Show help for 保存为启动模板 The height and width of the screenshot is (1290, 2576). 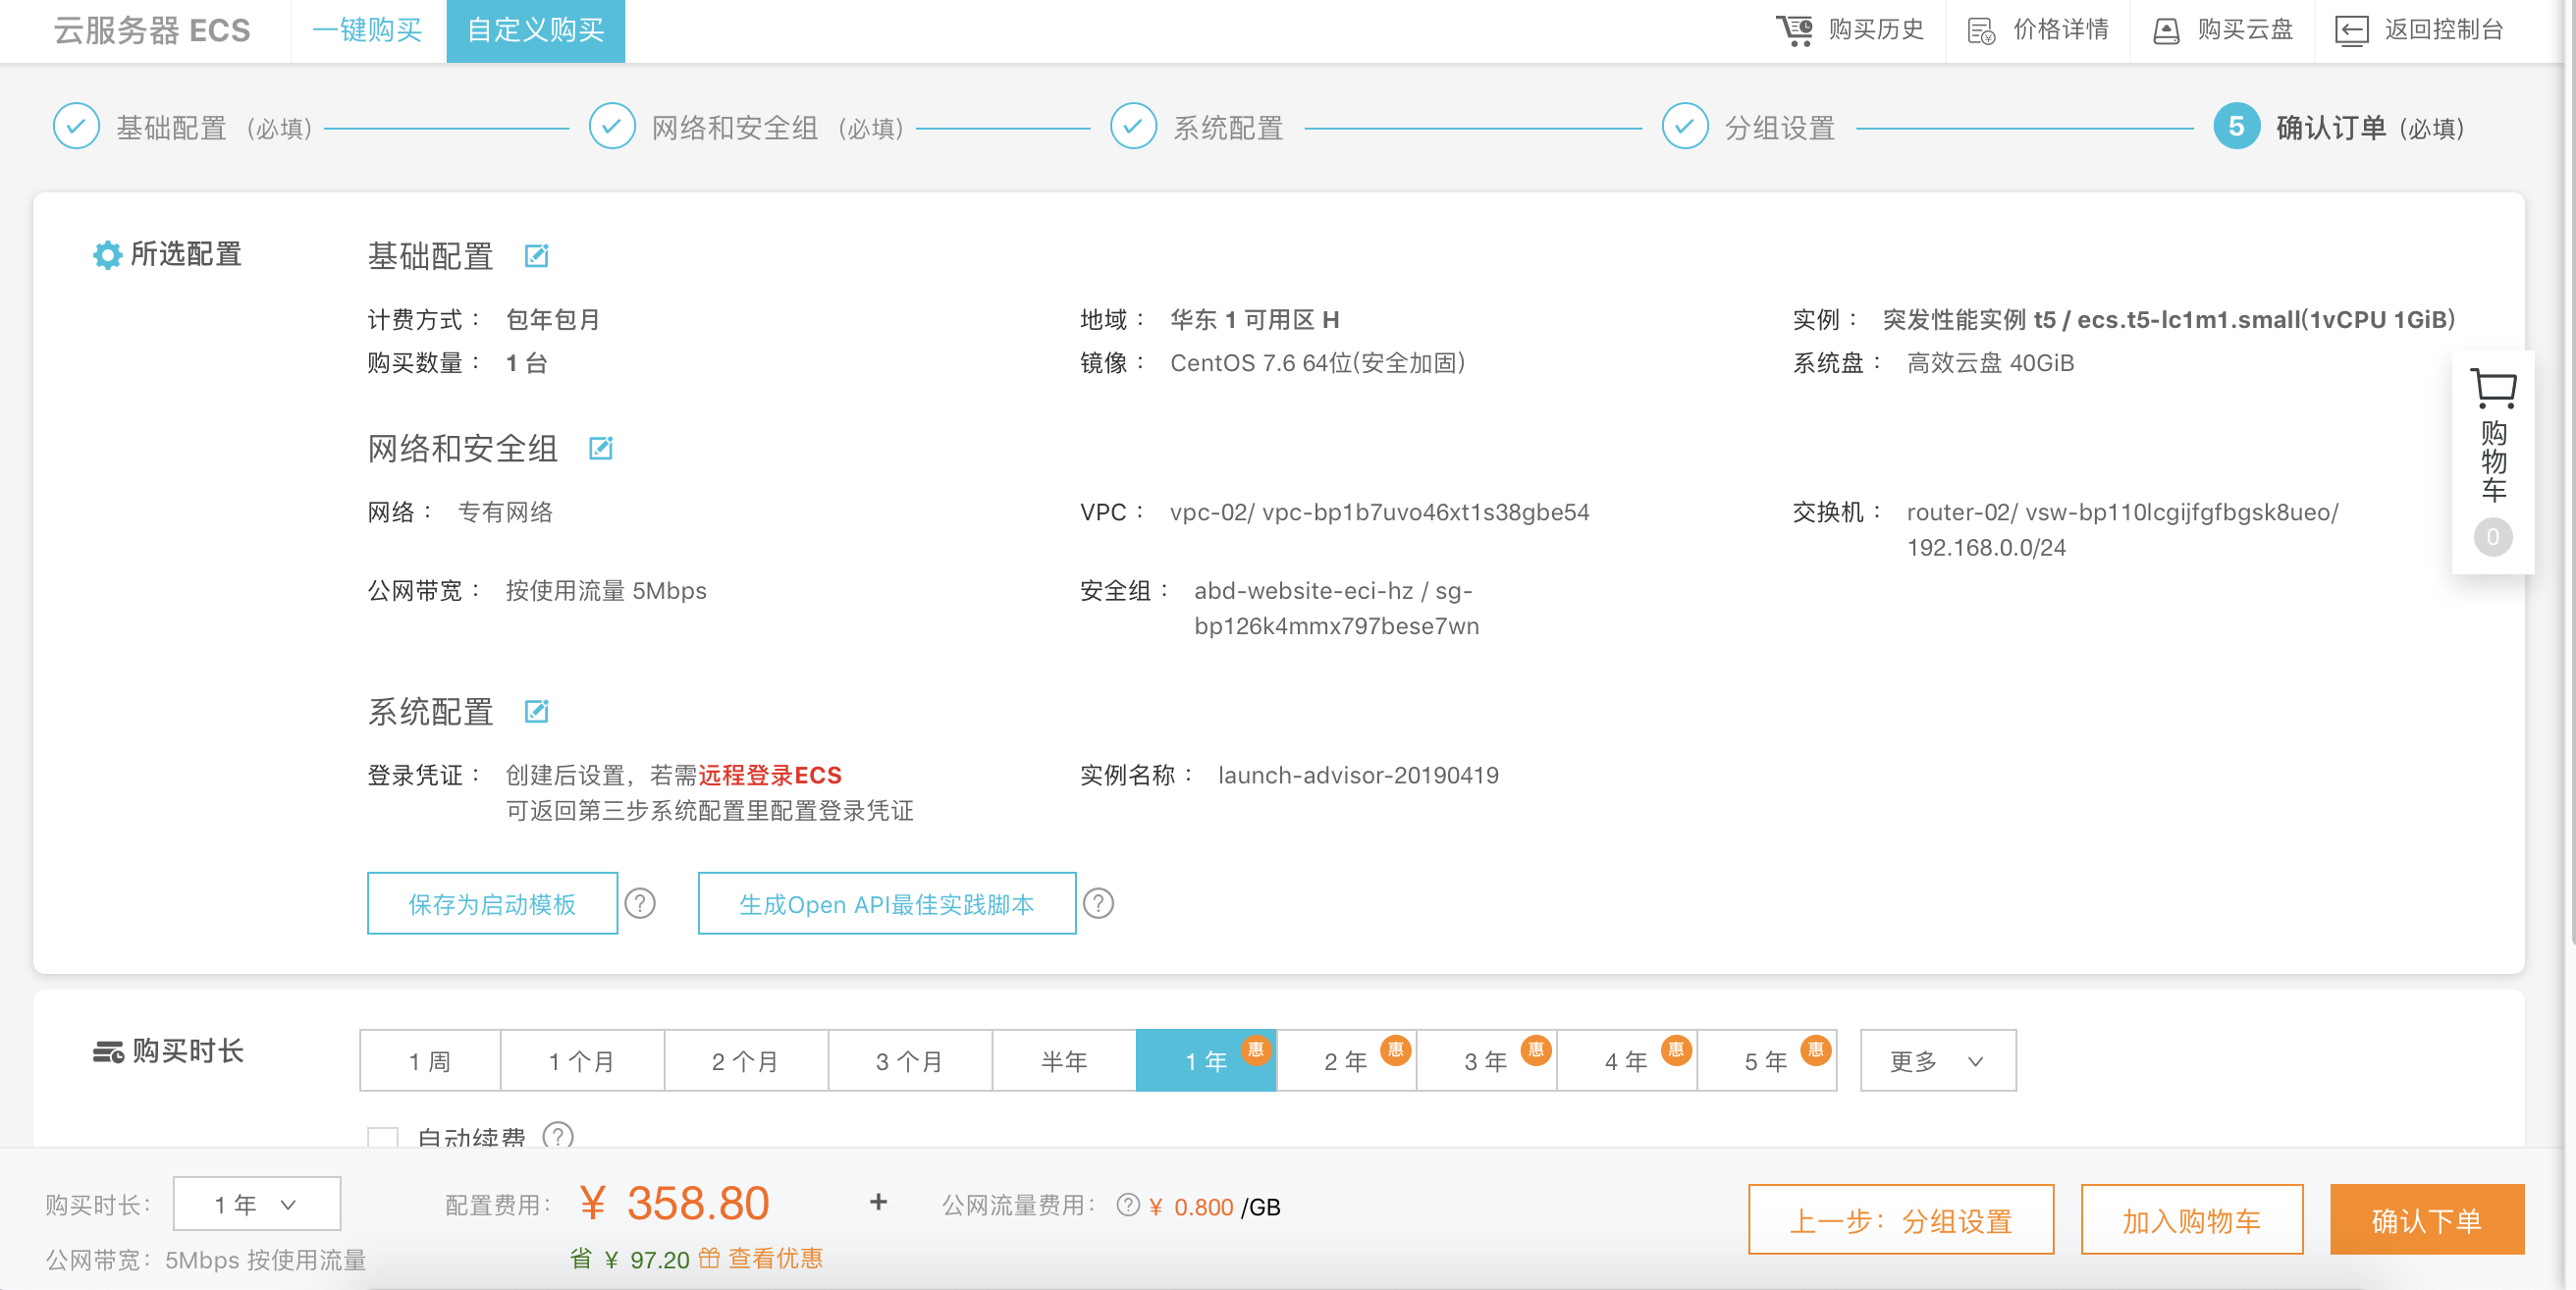[640, 904]
